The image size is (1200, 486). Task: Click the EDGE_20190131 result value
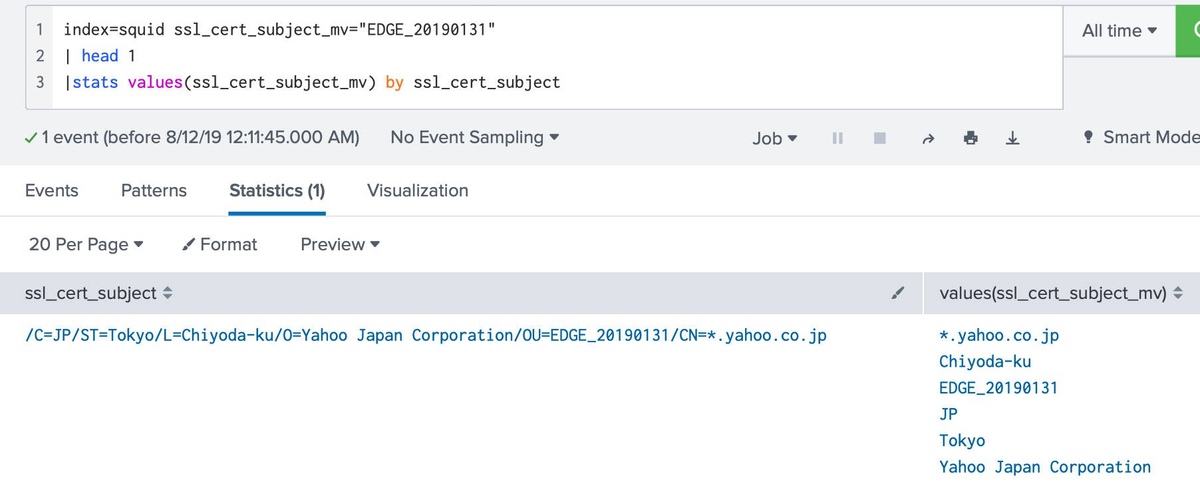tap(998, 387)
